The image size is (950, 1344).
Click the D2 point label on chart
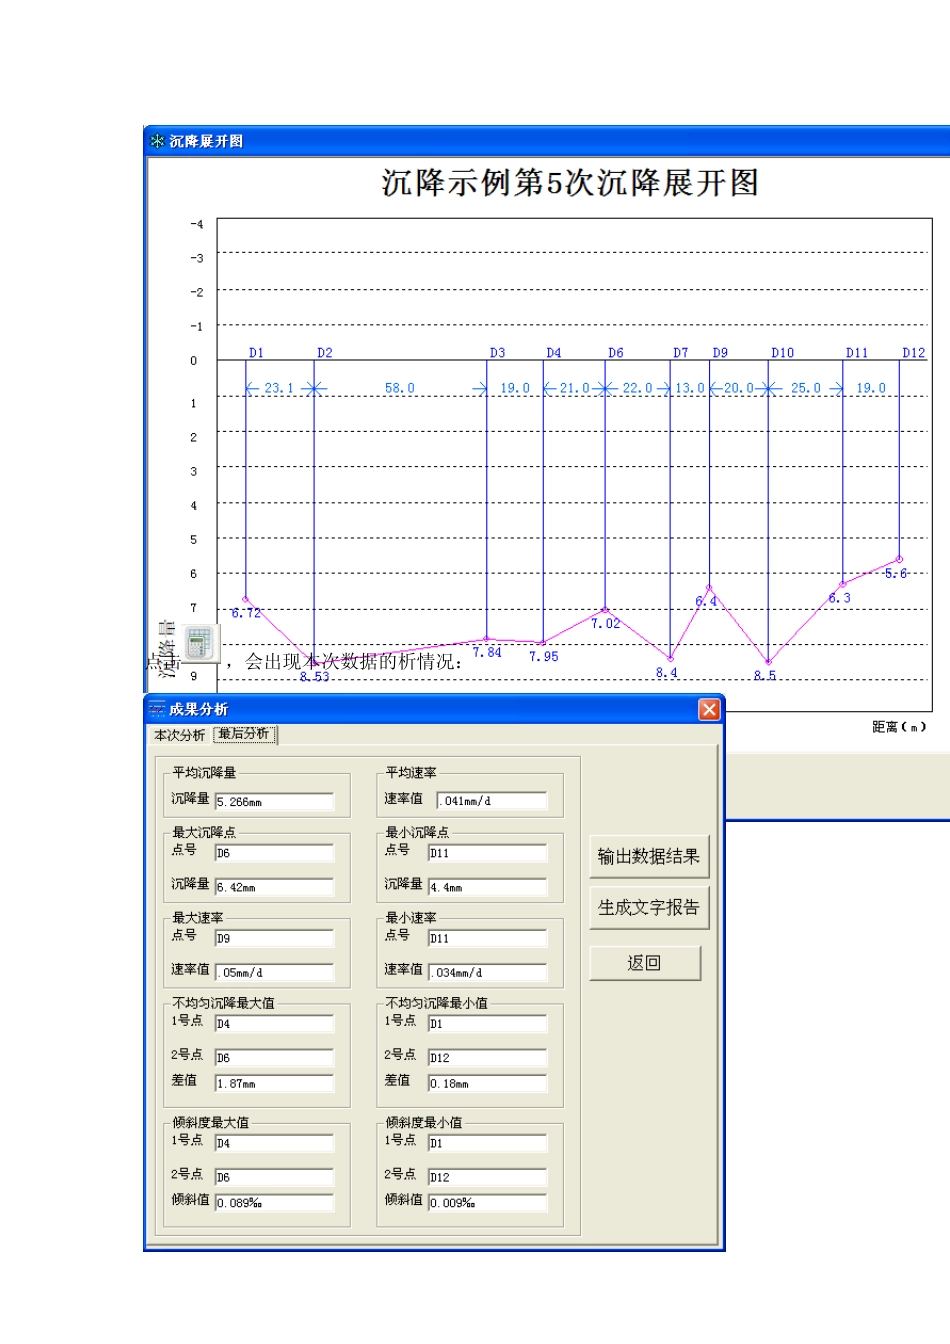click(x=324, y=353)
